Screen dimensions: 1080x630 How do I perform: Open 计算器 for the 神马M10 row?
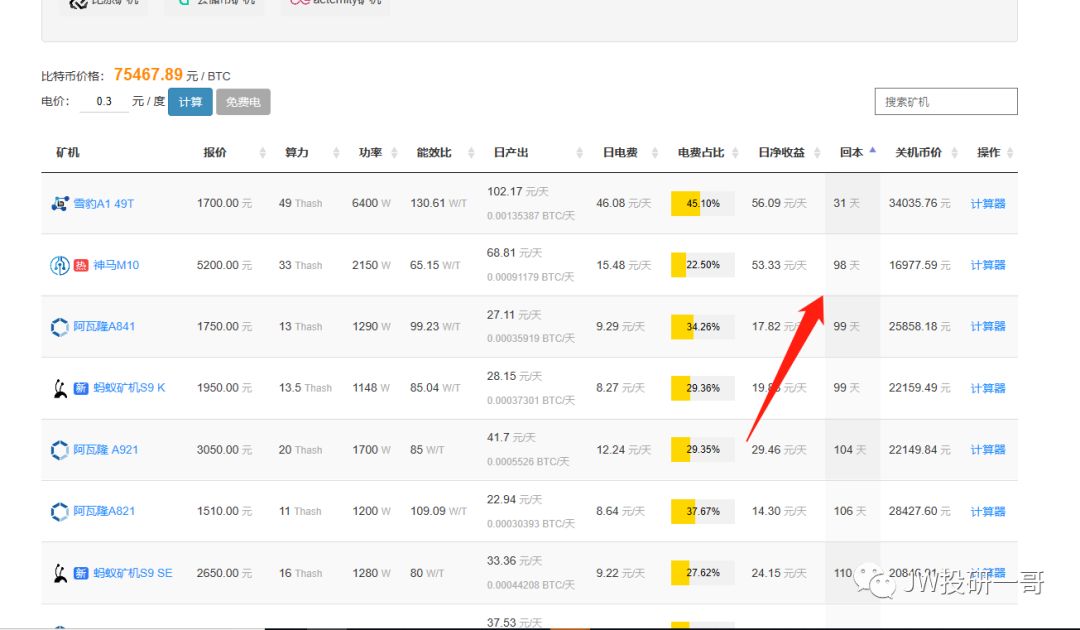pos(988,265)
